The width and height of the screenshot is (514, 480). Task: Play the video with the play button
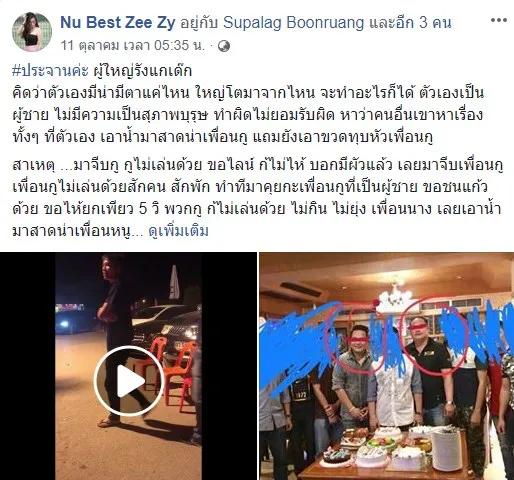point(129,380)
